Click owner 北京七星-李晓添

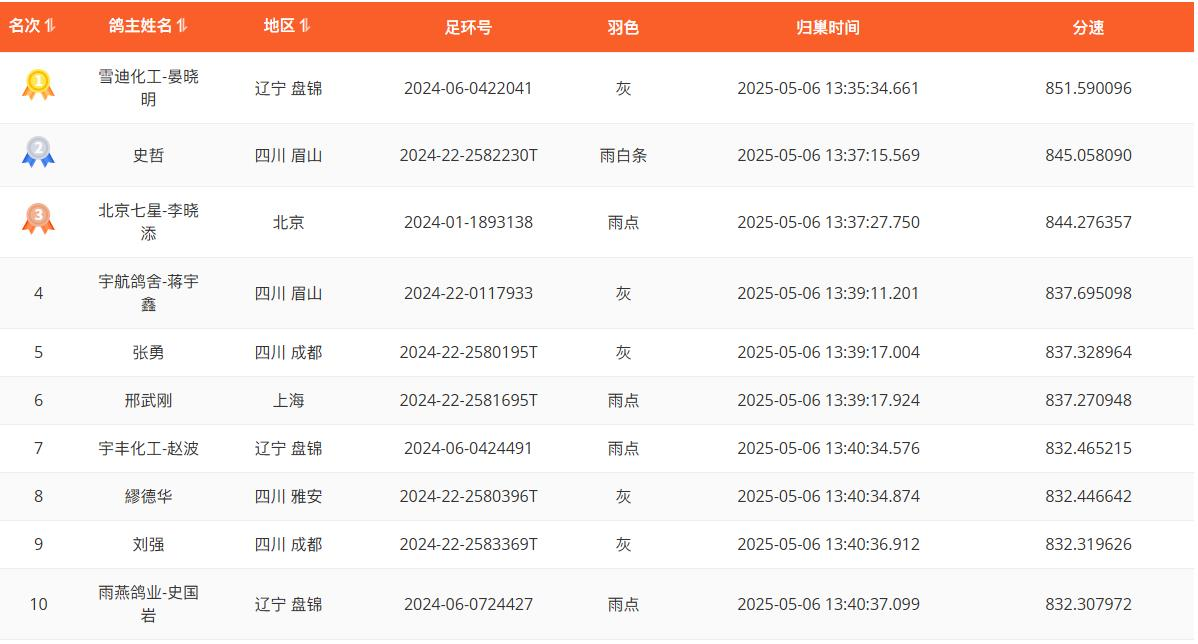148,222
